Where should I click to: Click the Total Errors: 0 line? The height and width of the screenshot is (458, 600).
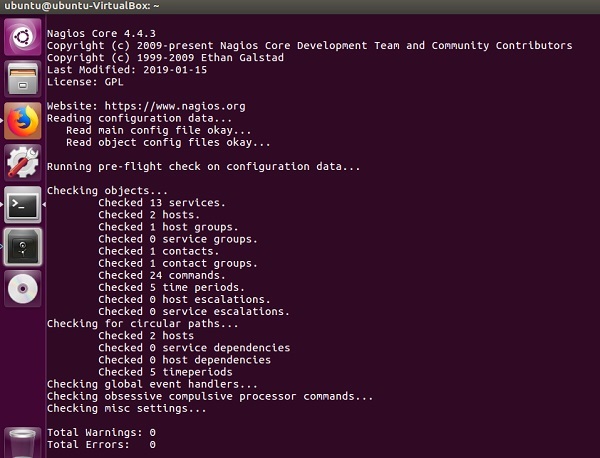click(101, 444)
